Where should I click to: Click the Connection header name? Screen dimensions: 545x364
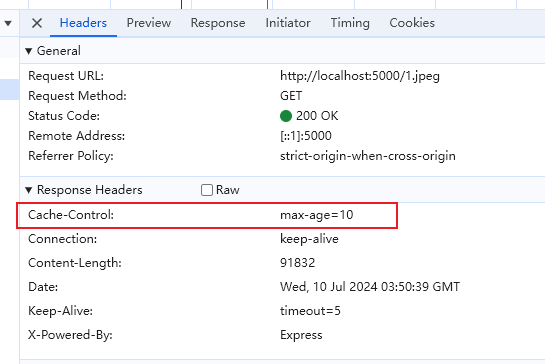click(x=63, y=239)
